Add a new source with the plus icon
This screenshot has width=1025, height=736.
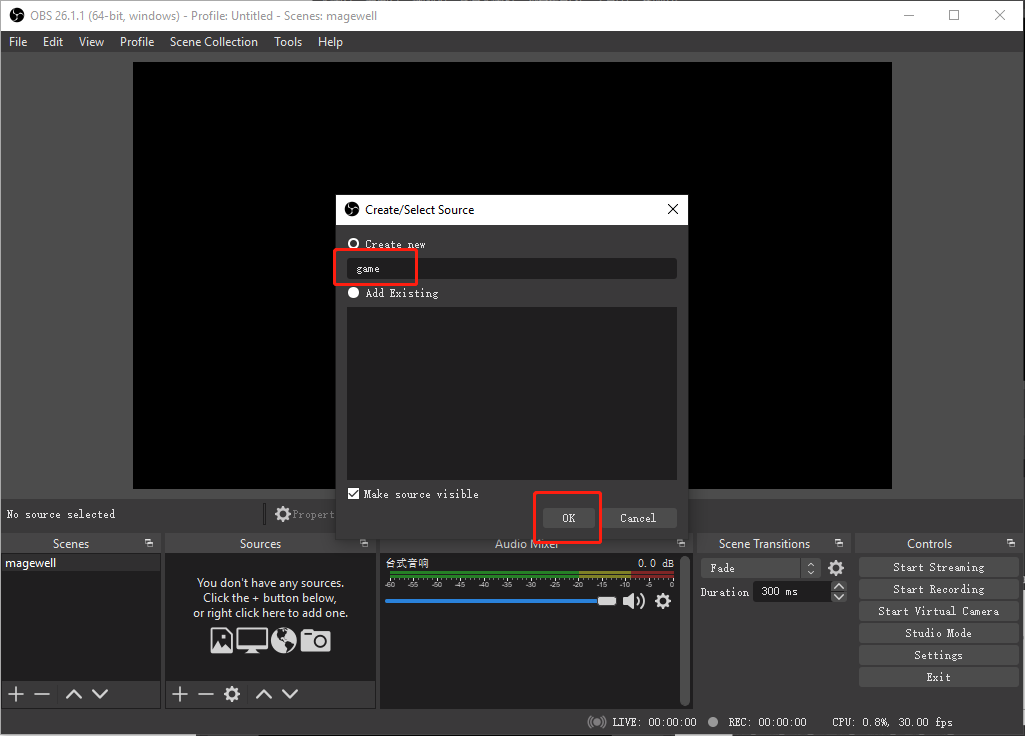click(180, 694)
